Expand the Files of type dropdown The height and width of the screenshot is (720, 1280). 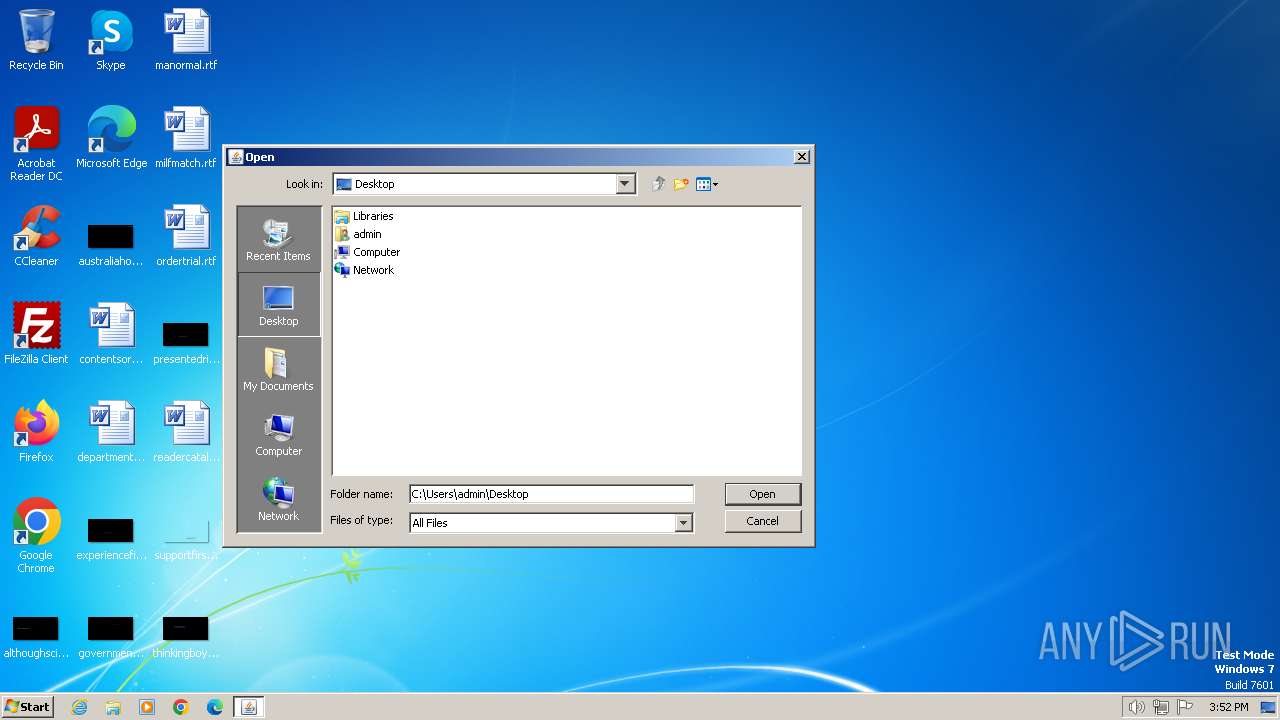[x=683, y=523]
